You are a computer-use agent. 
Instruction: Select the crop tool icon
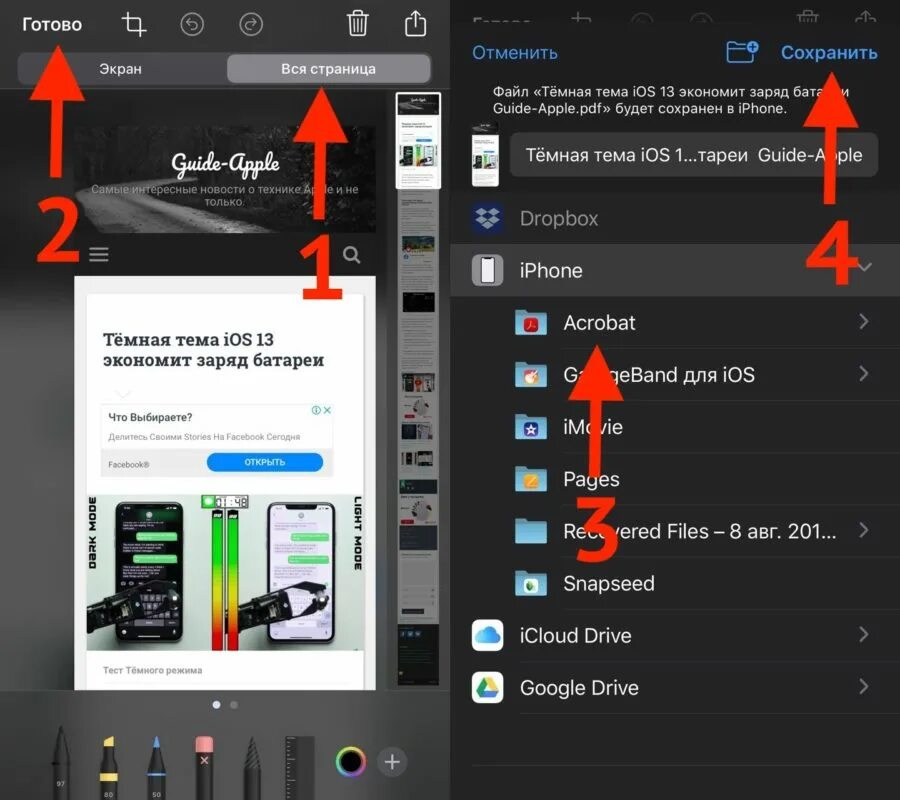click(x=133, y=25)
